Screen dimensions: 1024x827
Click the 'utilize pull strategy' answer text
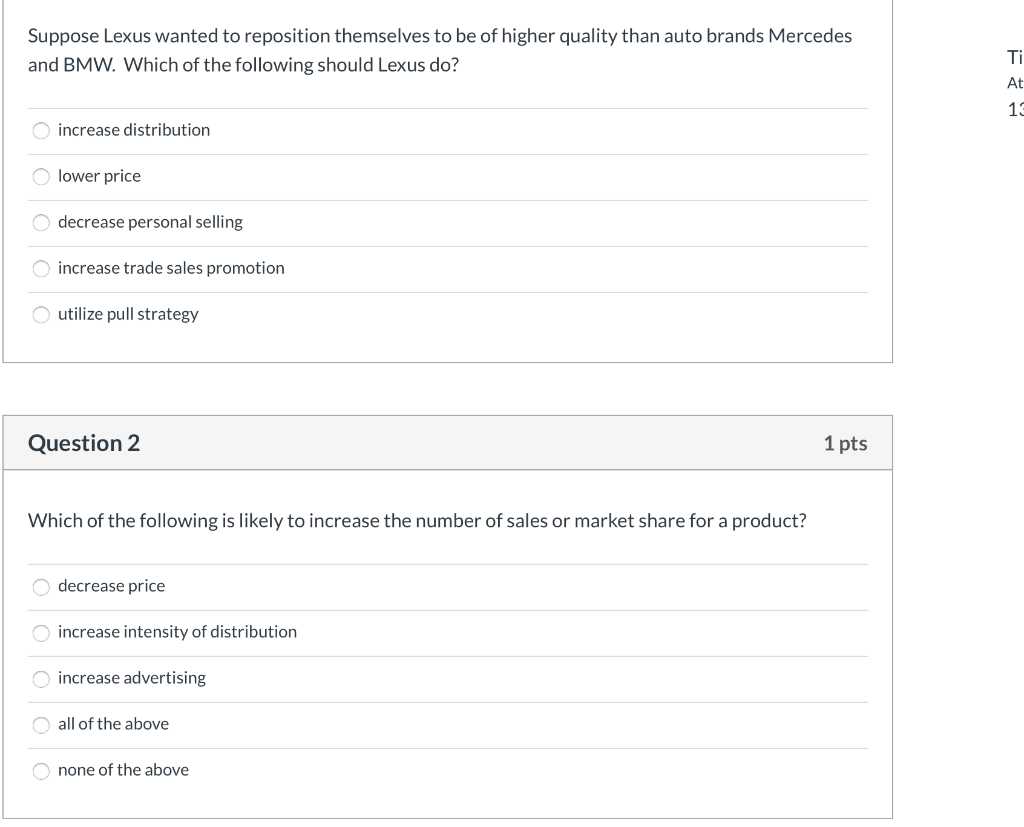point(128,314)
